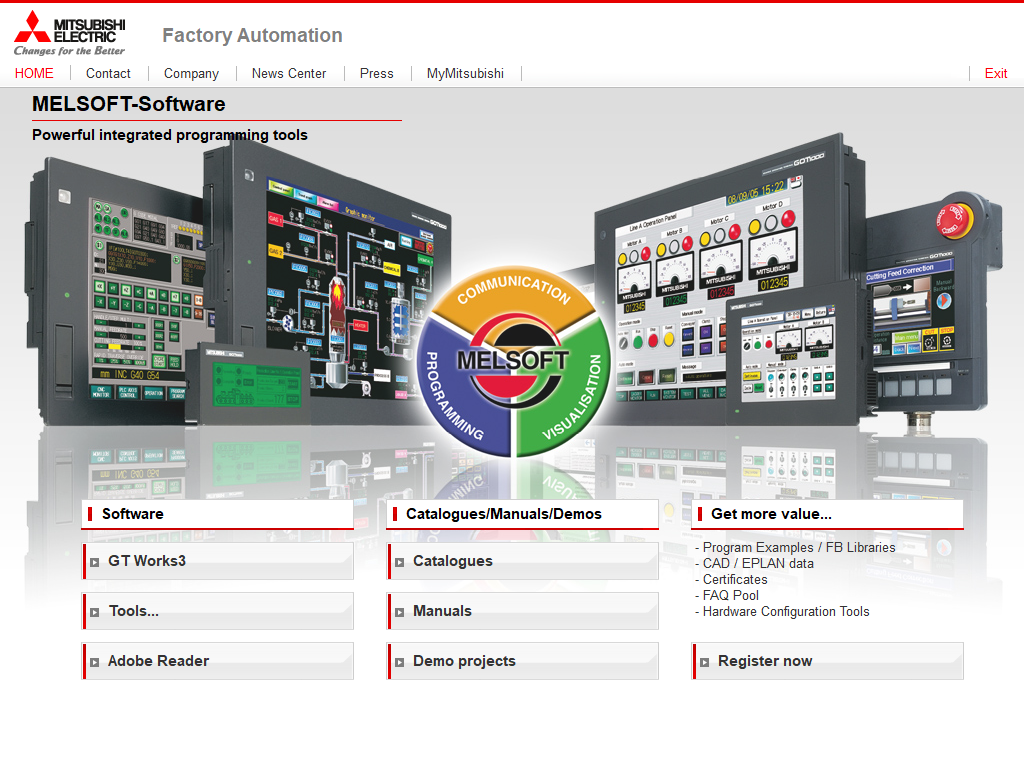
Task: Open the MyMitsubishi menu item
Action: [465, 73]
